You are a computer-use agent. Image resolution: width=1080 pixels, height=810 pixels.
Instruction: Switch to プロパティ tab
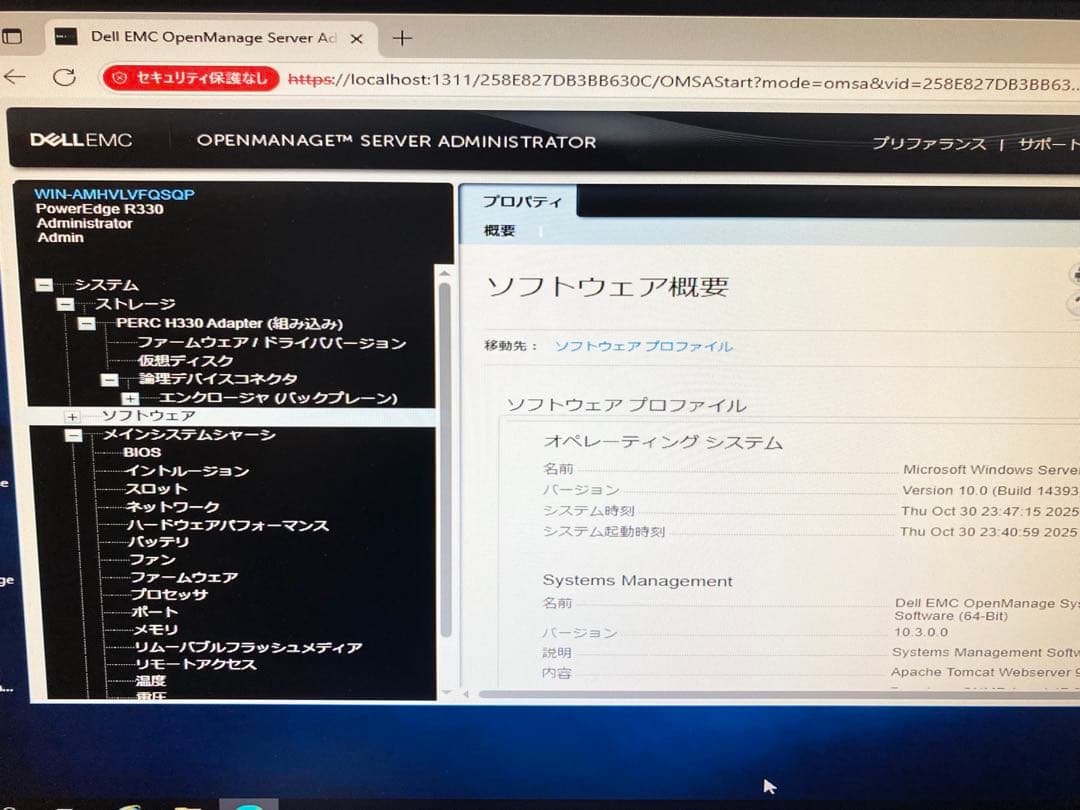[521, 202]
